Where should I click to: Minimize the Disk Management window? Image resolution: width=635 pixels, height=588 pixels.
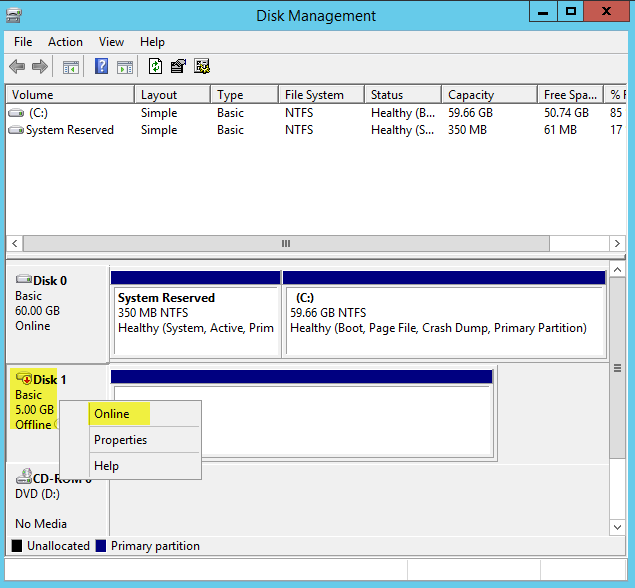(543, 11)
